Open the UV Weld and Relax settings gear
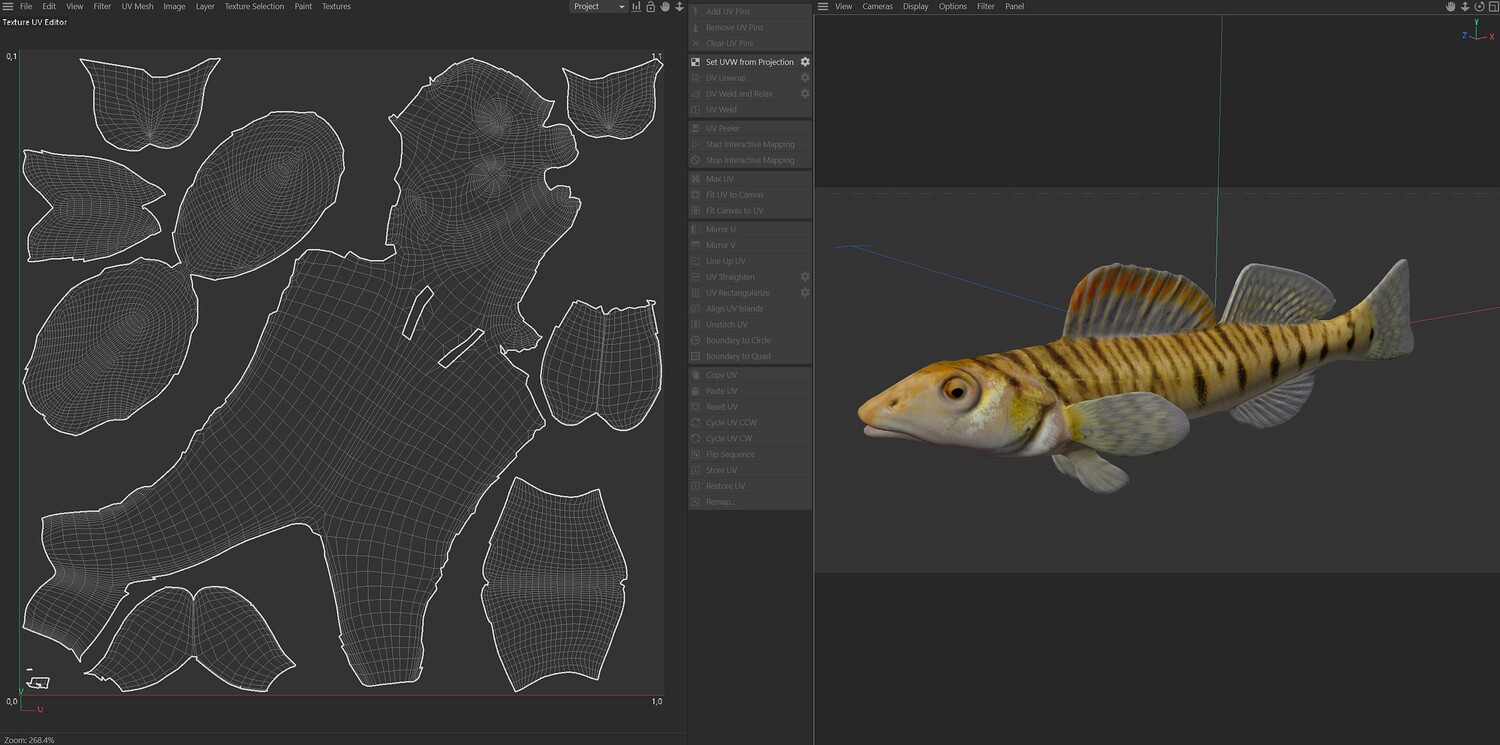The image size is (1500, 745). point(805,94)
